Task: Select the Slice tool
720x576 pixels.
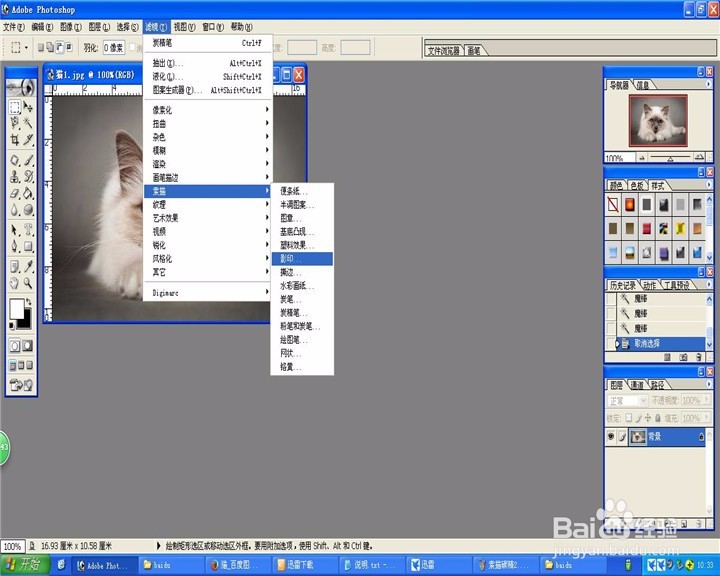Action: [x=28, y=139]
